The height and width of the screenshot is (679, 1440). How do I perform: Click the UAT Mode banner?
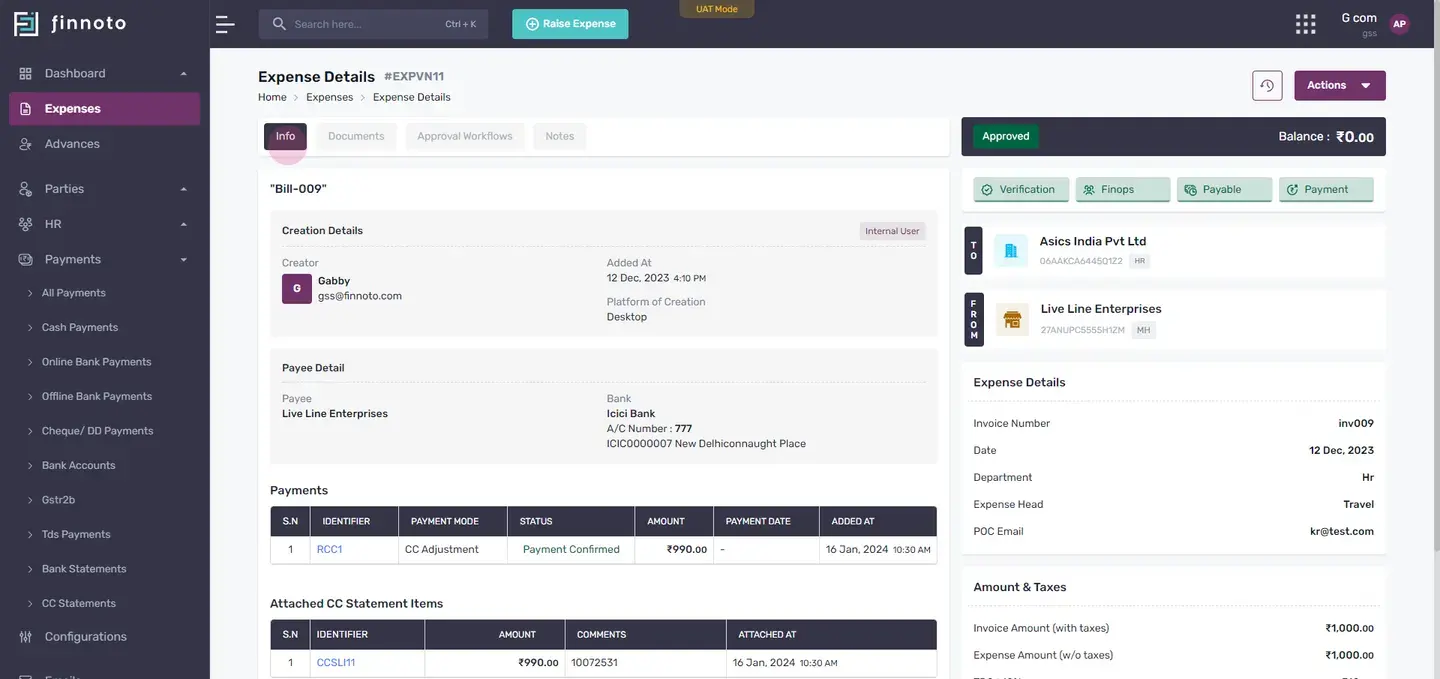point(717,9)
